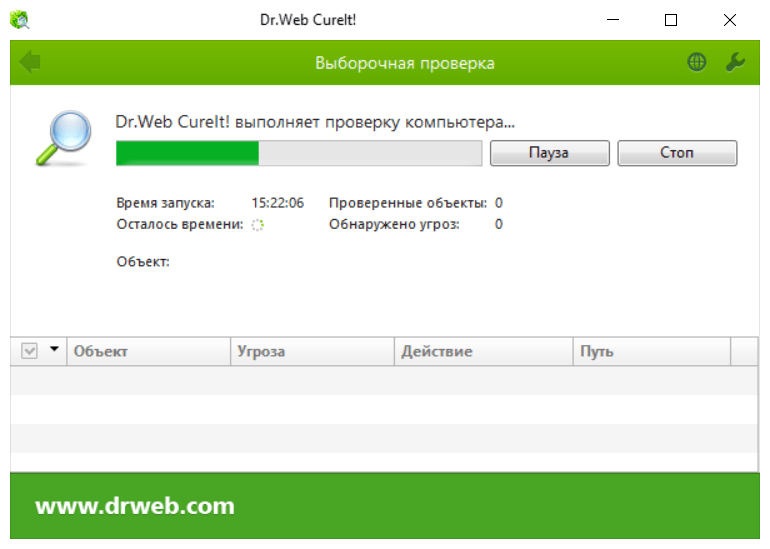Click the Пауза button

[x=550, y=153]
